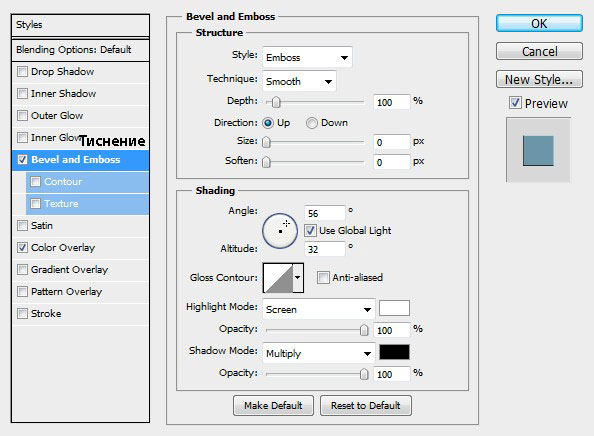Viewport: 594px width, 436px height.
Task: Click the Soften slider handle
Action: tap(266, 162)
